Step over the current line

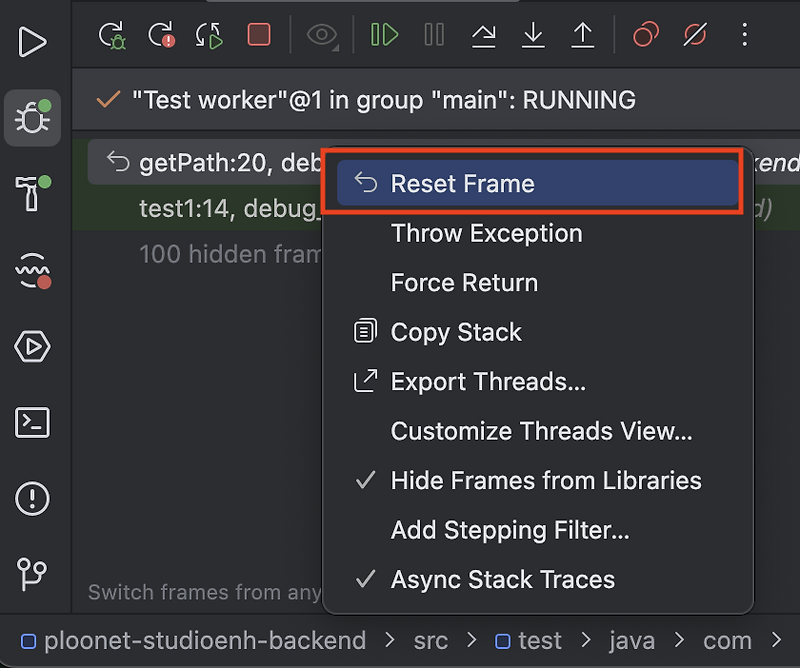(484, 33)
